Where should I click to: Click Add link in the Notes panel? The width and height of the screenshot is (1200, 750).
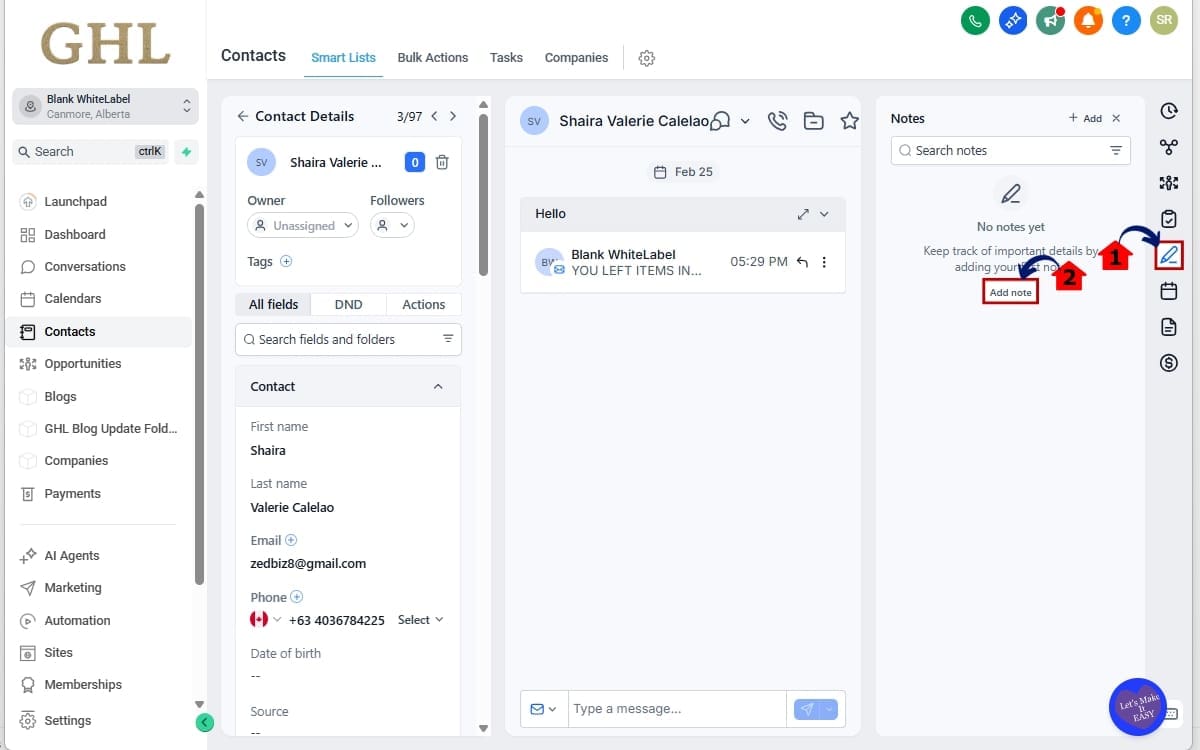1092,117
